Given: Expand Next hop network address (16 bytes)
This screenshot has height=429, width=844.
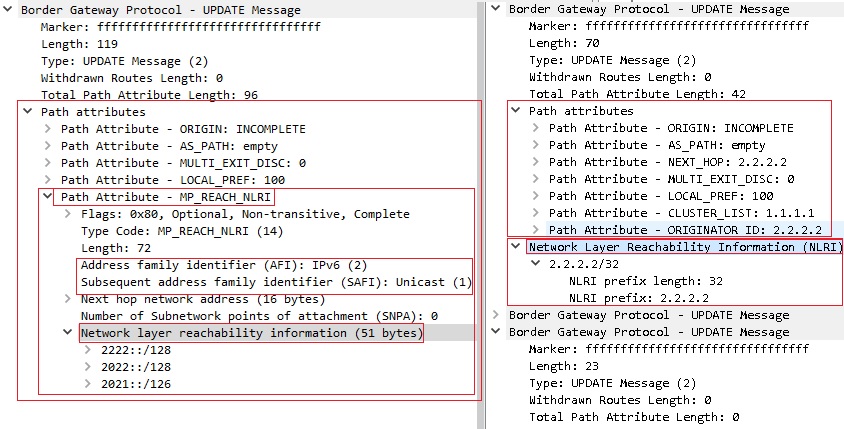Looking at the screenshot, I should [67, 299].
